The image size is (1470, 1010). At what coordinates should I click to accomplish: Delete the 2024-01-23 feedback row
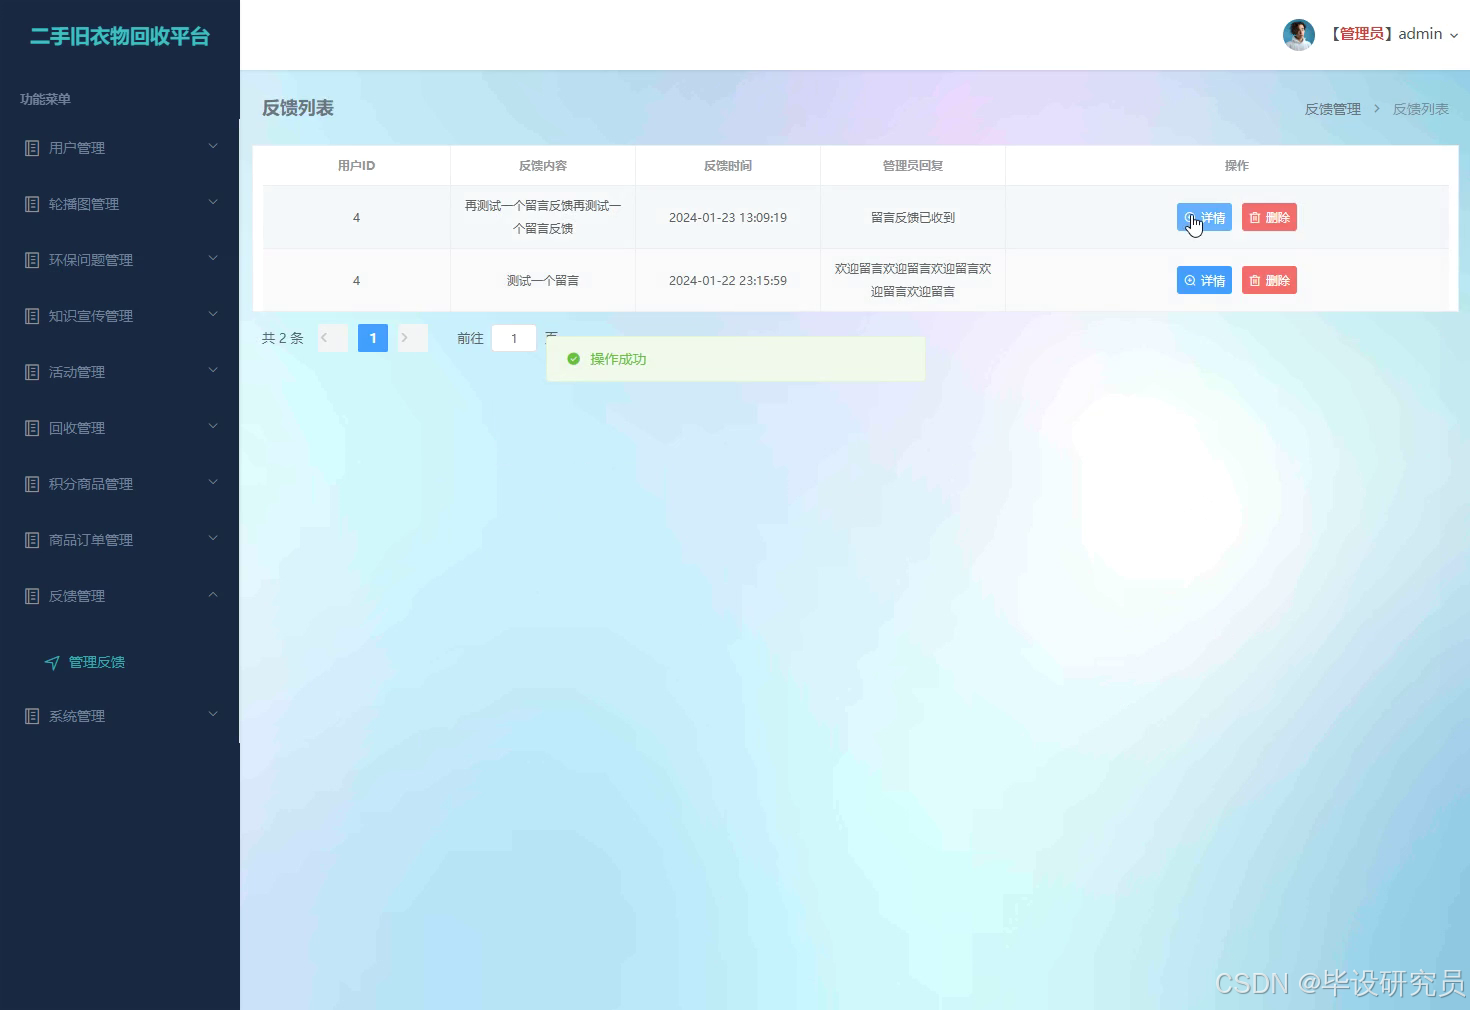pyautogui.click(x=1269, y=217)
